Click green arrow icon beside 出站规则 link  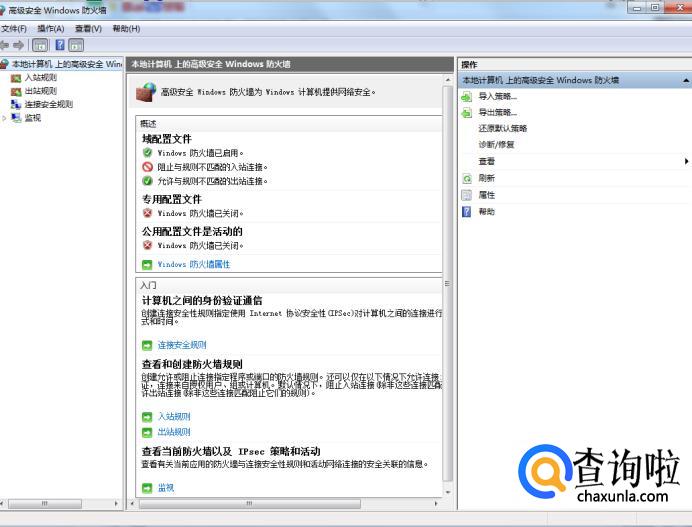tap(147, 433)
